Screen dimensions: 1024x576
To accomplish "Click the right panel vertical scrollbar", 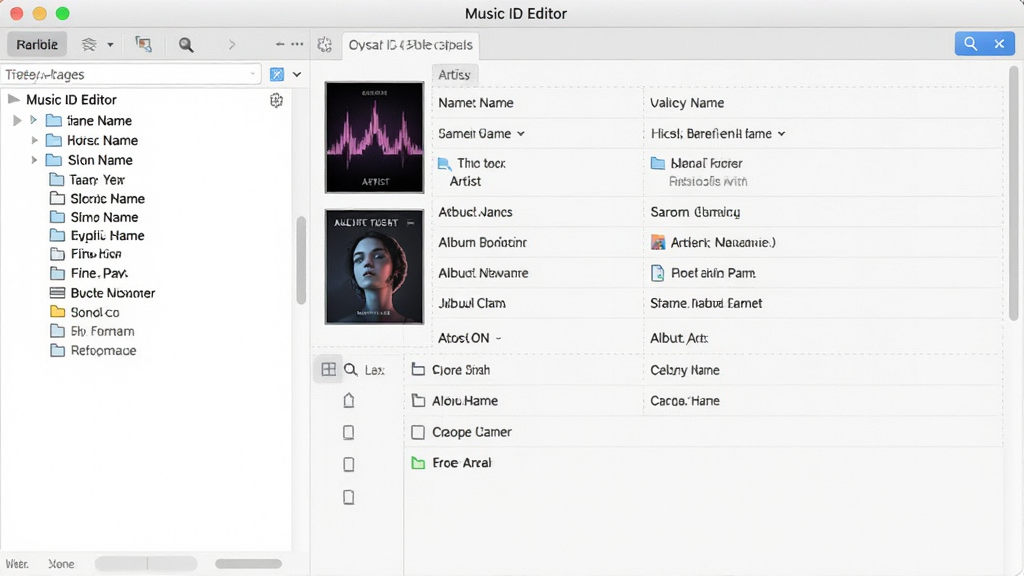I will [1014, 193].
